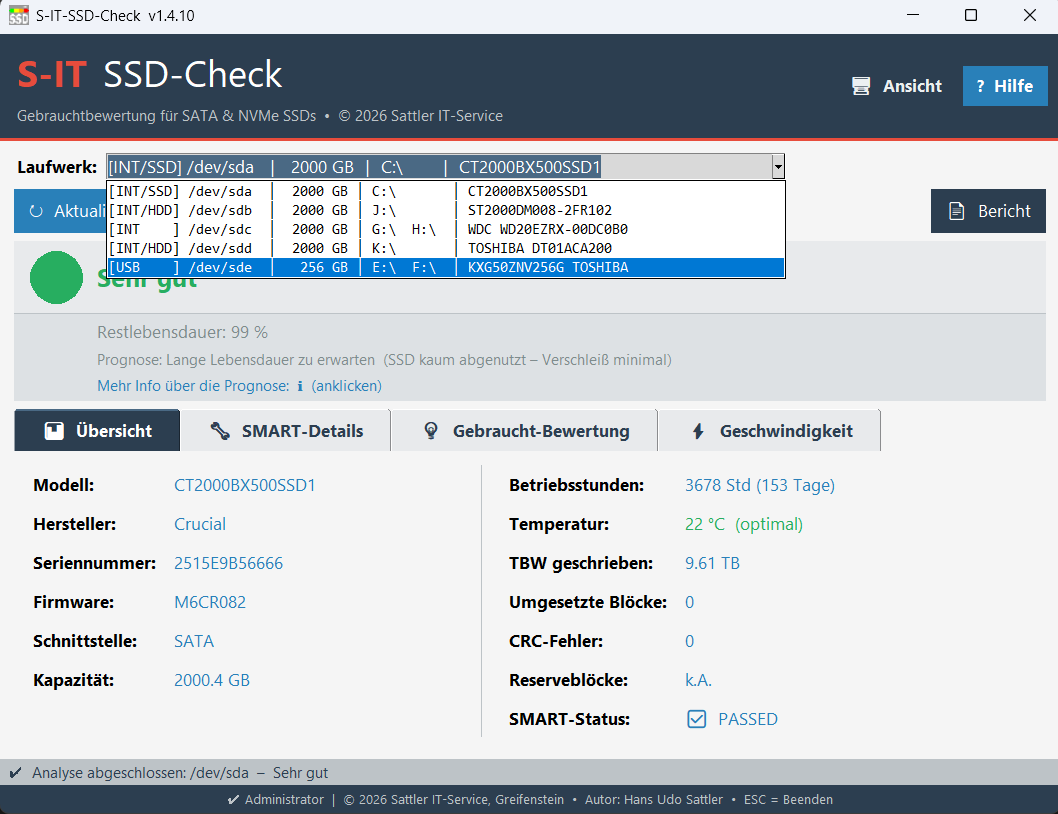Click the checkmark icon in analysis status bar
The image size is (1058, 814).
[x=16, y=773]
